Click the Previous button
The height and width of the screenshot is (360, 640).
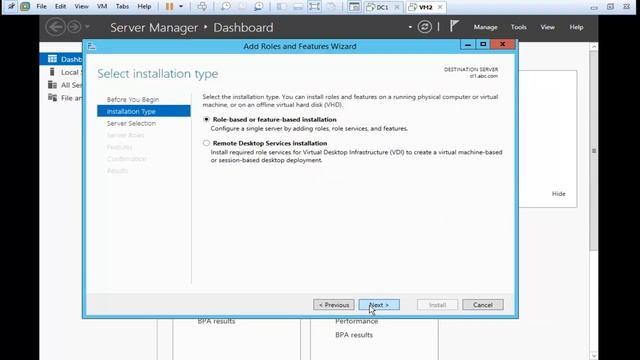[334, 305]
